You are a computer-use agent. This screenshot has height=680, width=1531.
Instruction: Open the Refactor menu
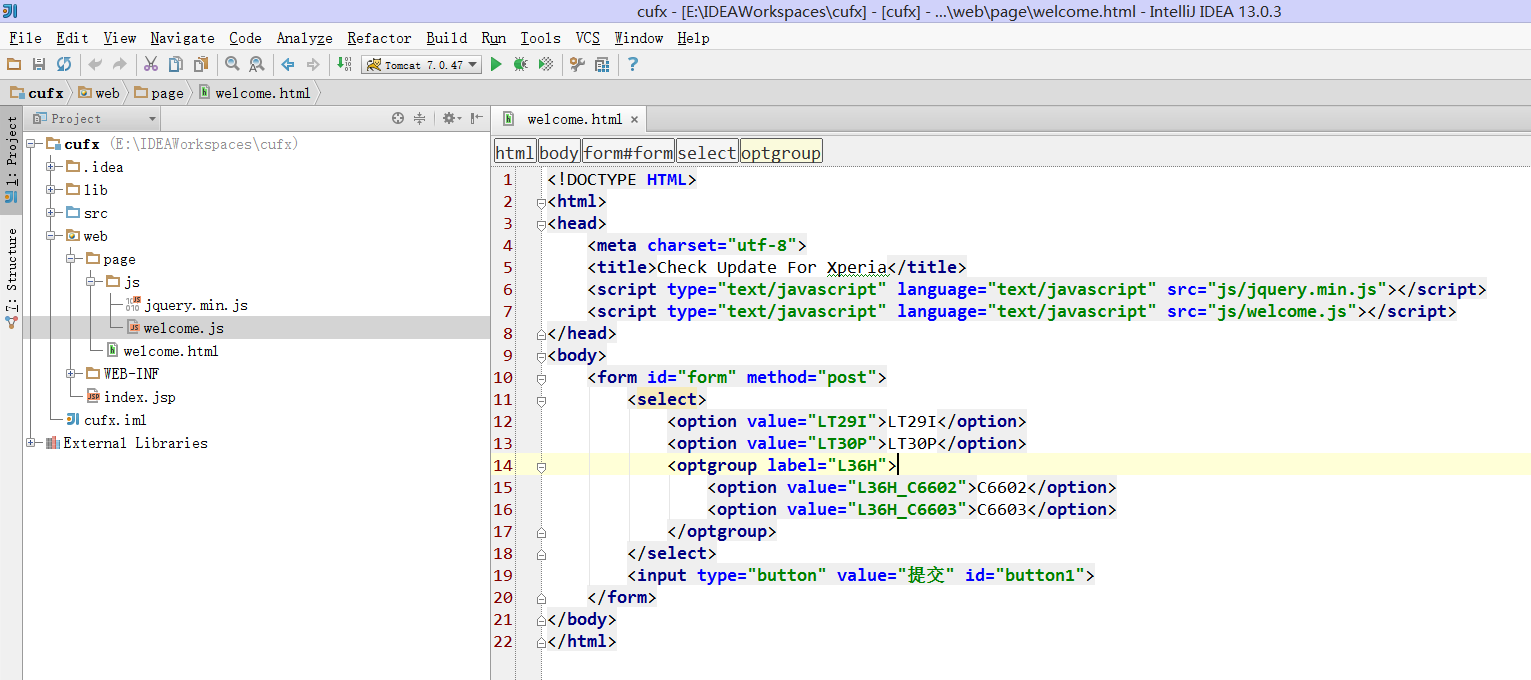pos(379,38)
